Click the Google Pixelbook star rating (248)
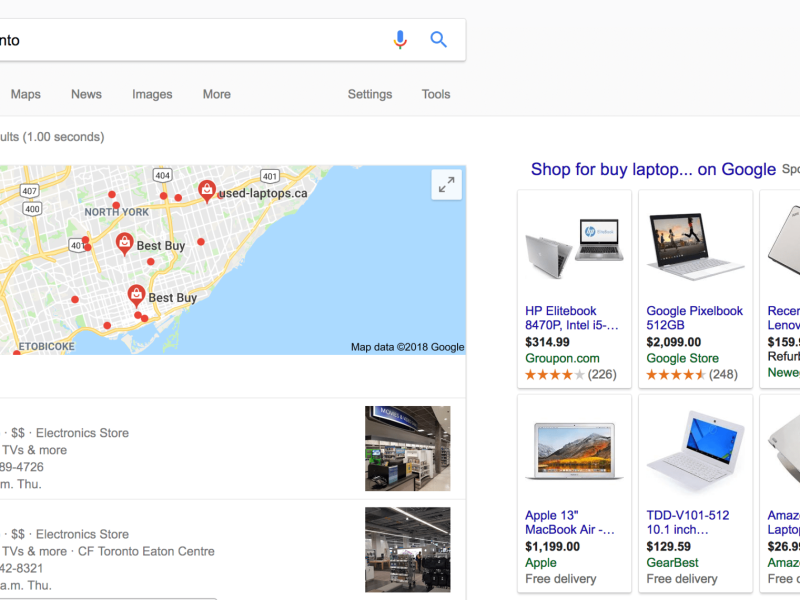Screen dimensions: 800x600 [692, 374]
